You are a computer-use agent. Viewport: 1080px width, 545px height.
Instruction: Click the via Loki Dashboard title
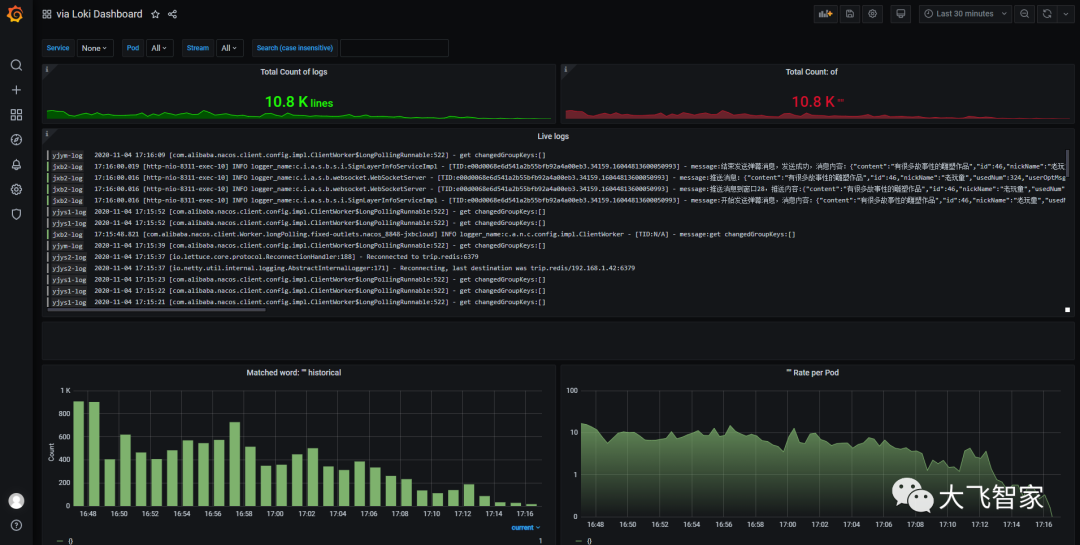coord(99,14)
